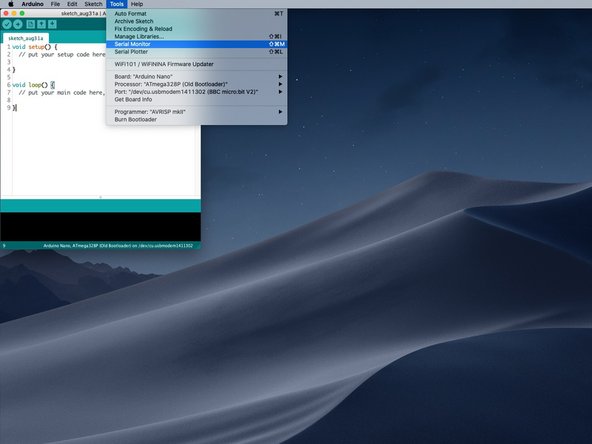Screen dimensions: 592x444
Task: Click the Upload arrow icon
Action: tap(18, 24)
